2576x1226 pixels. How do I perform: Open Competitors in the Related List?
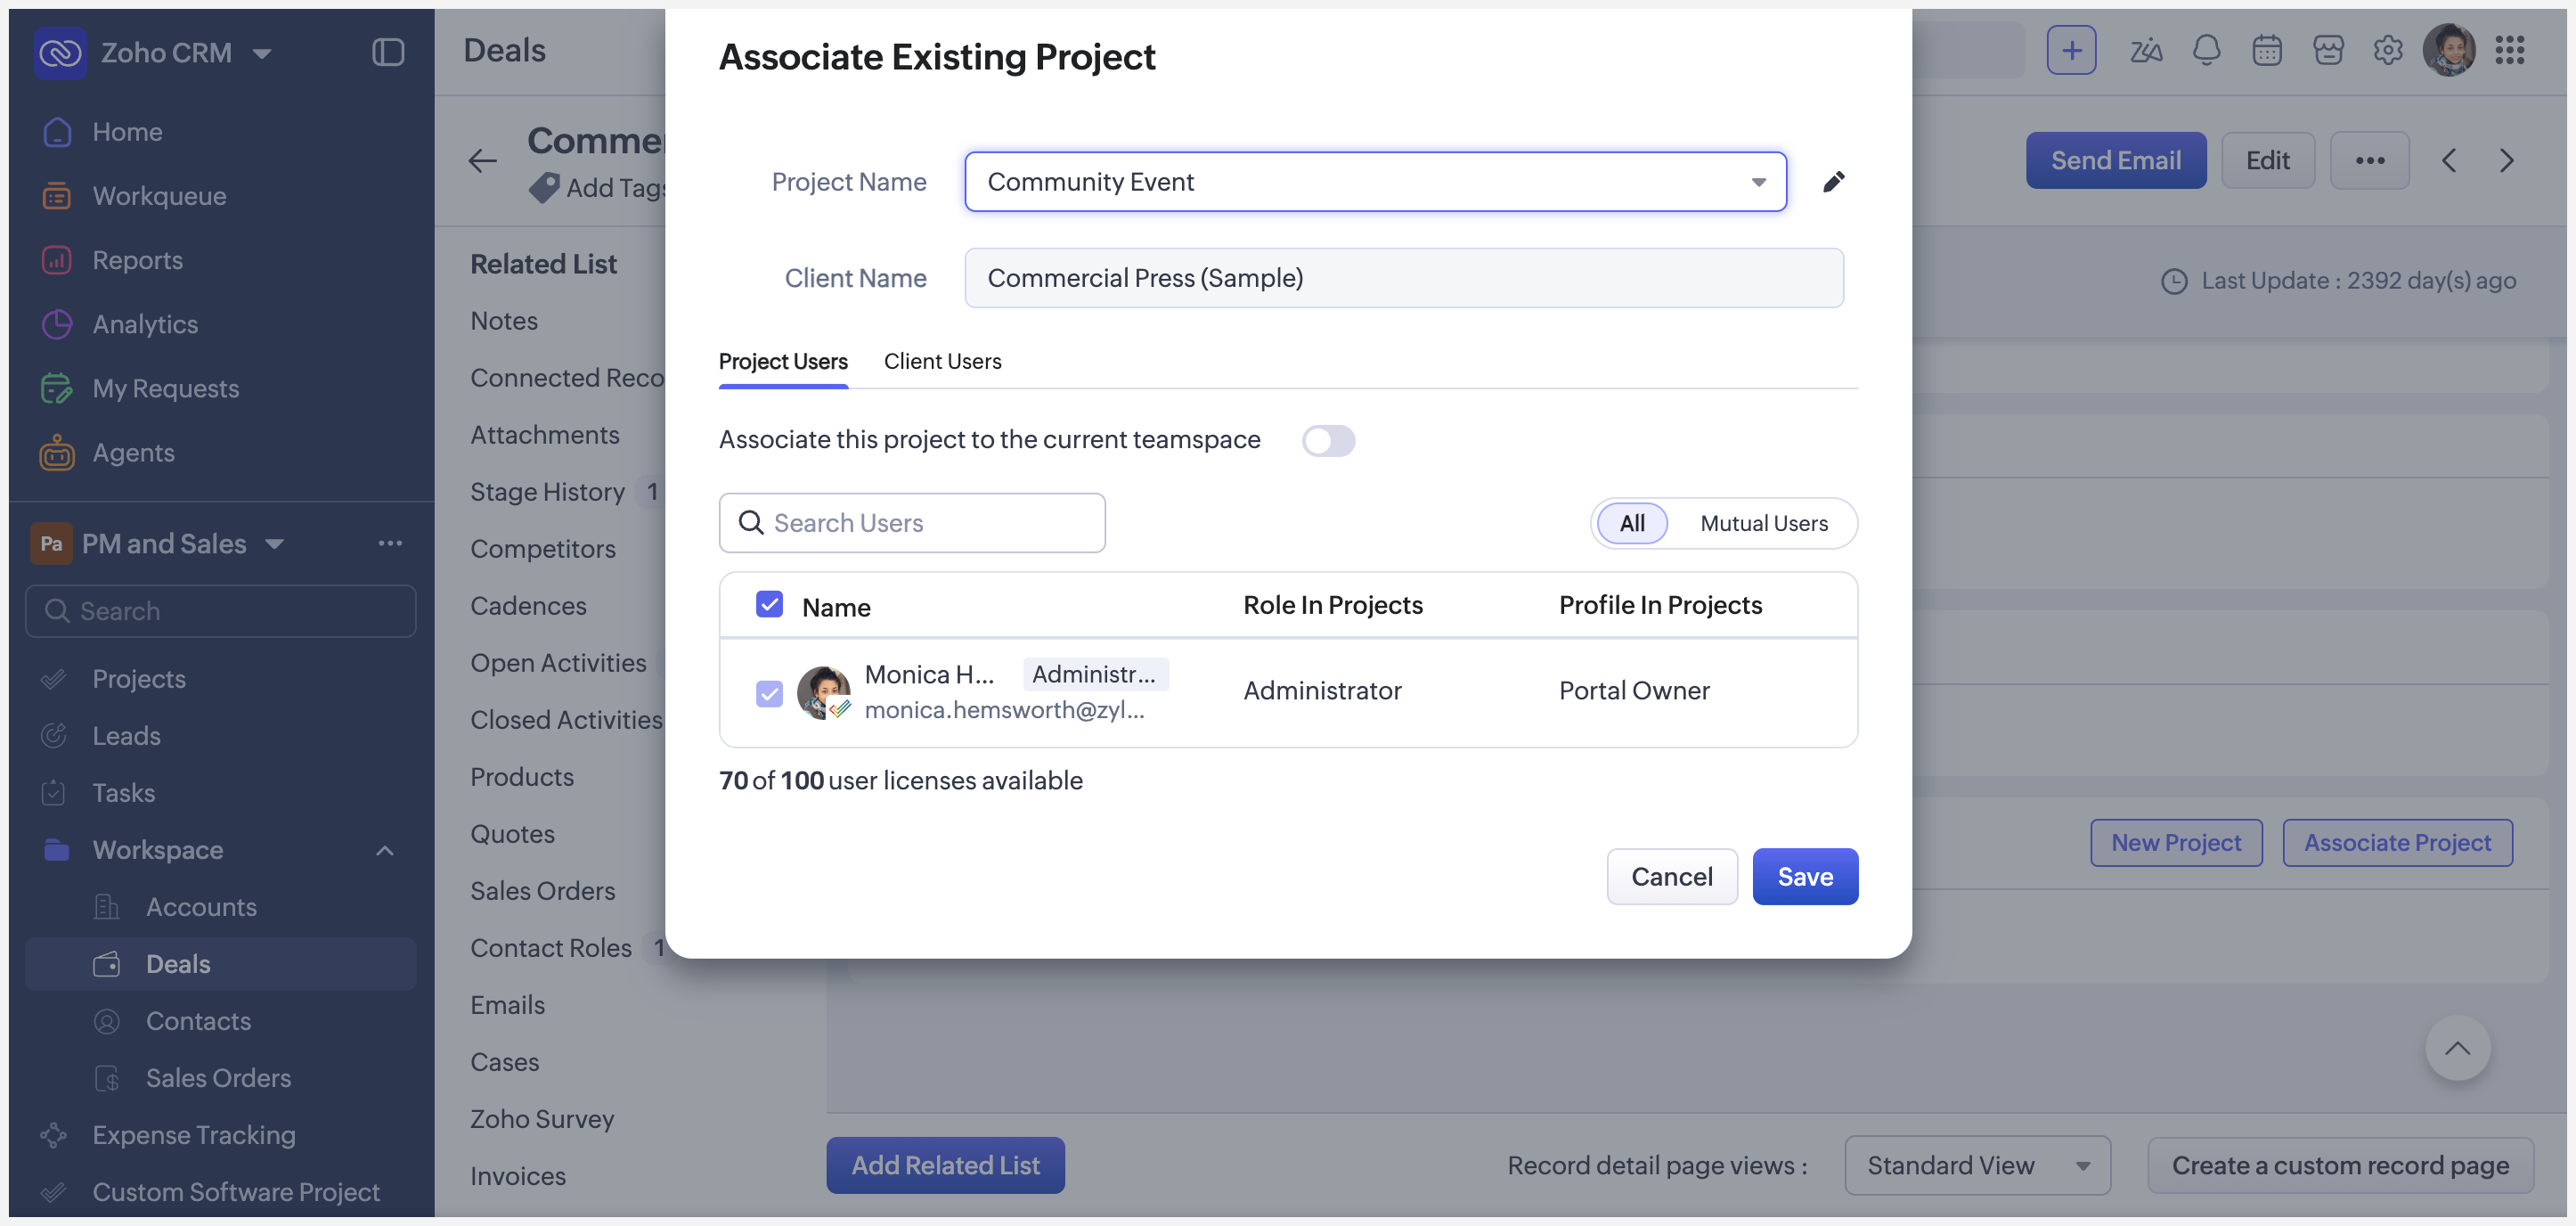click(543, 548)
